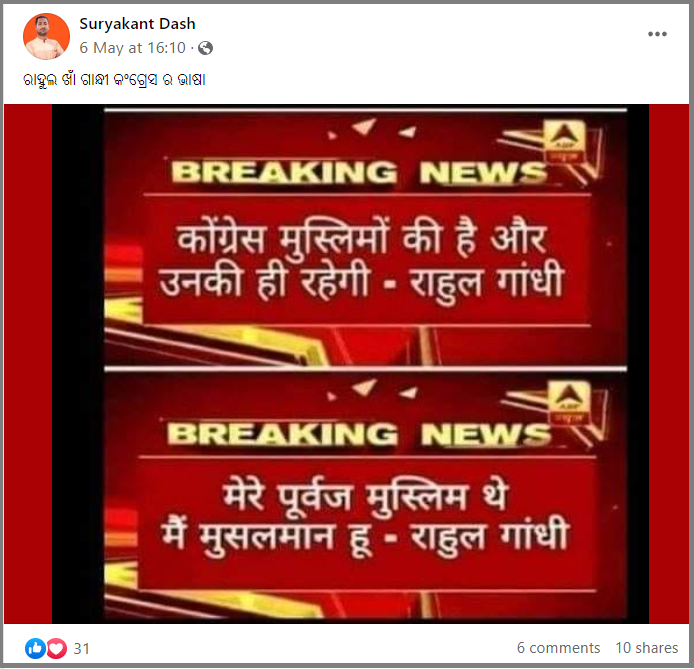Open the post timestamp 6 May at 16:10
The width and height of the screenshot is (694, 669).
(132, 48)
